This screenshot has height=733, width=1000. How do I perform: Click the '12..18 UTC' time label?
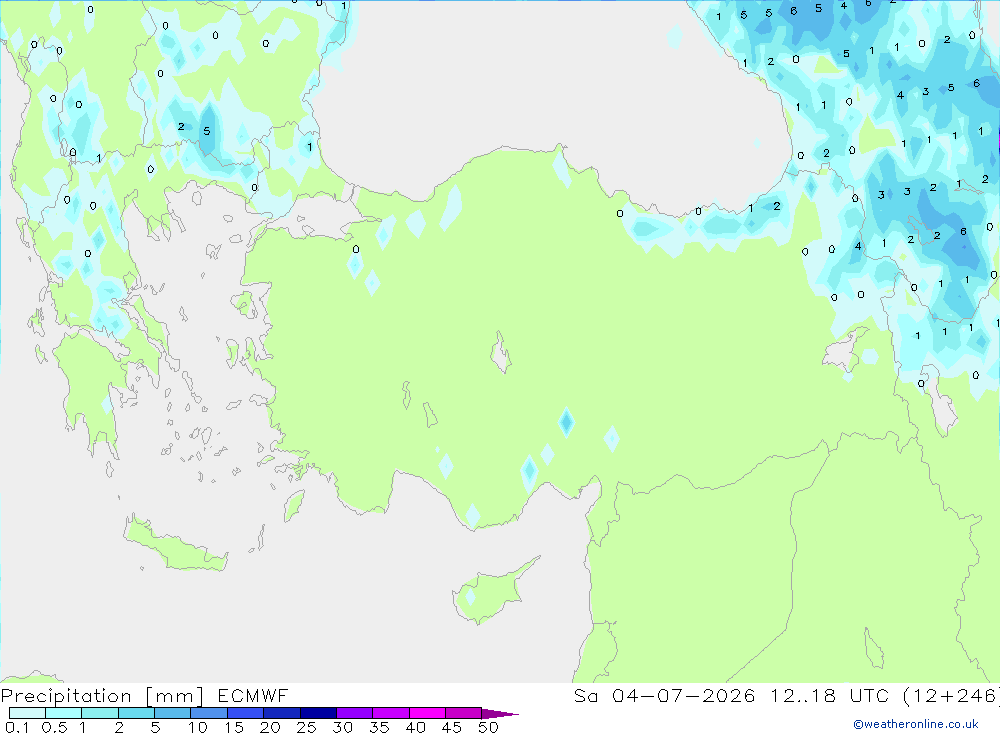(829, 695)
